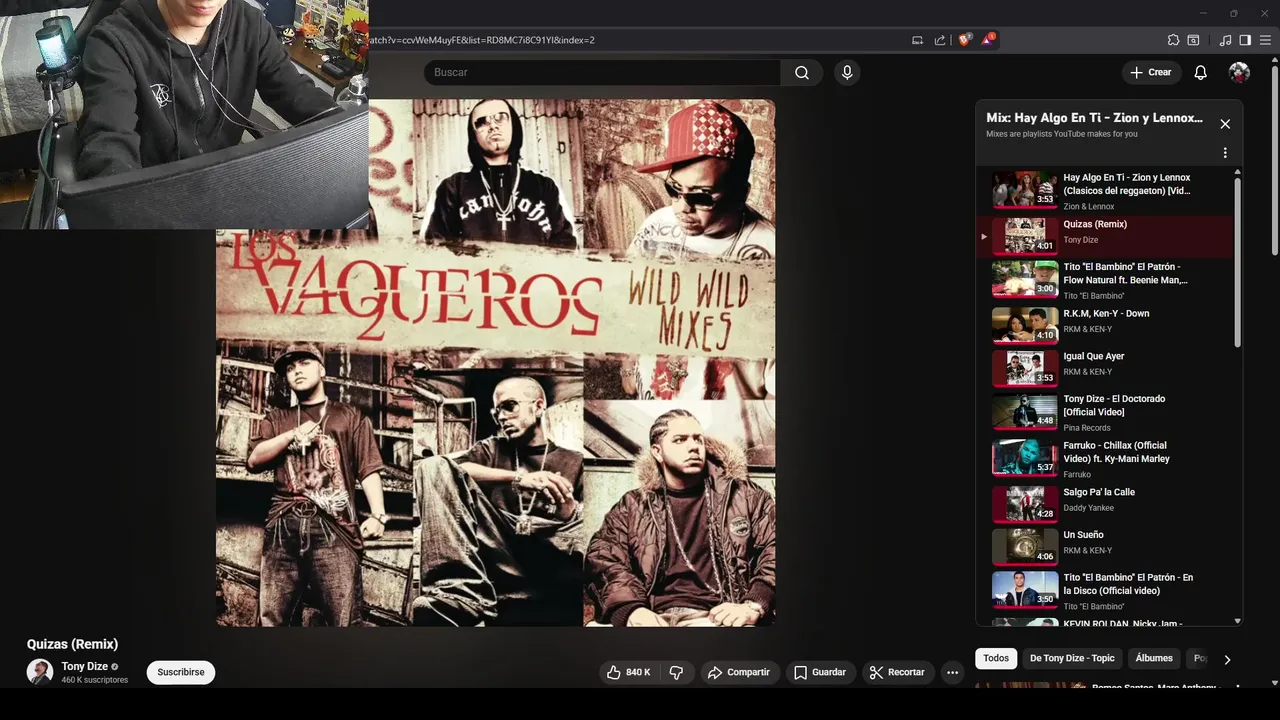The width and height of the screenshot is (1280, 720).
Task: Click the page vertical scrollbar
Action: point(1274,160)
